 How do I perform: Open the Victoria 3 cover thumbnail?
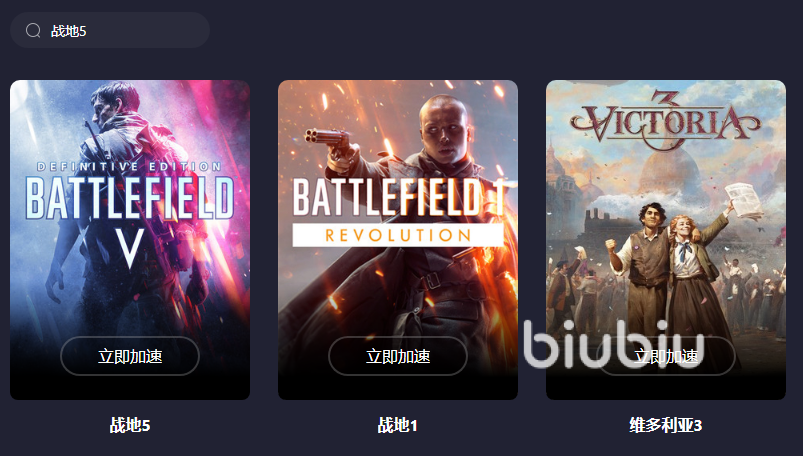click(x=666, y=240)
